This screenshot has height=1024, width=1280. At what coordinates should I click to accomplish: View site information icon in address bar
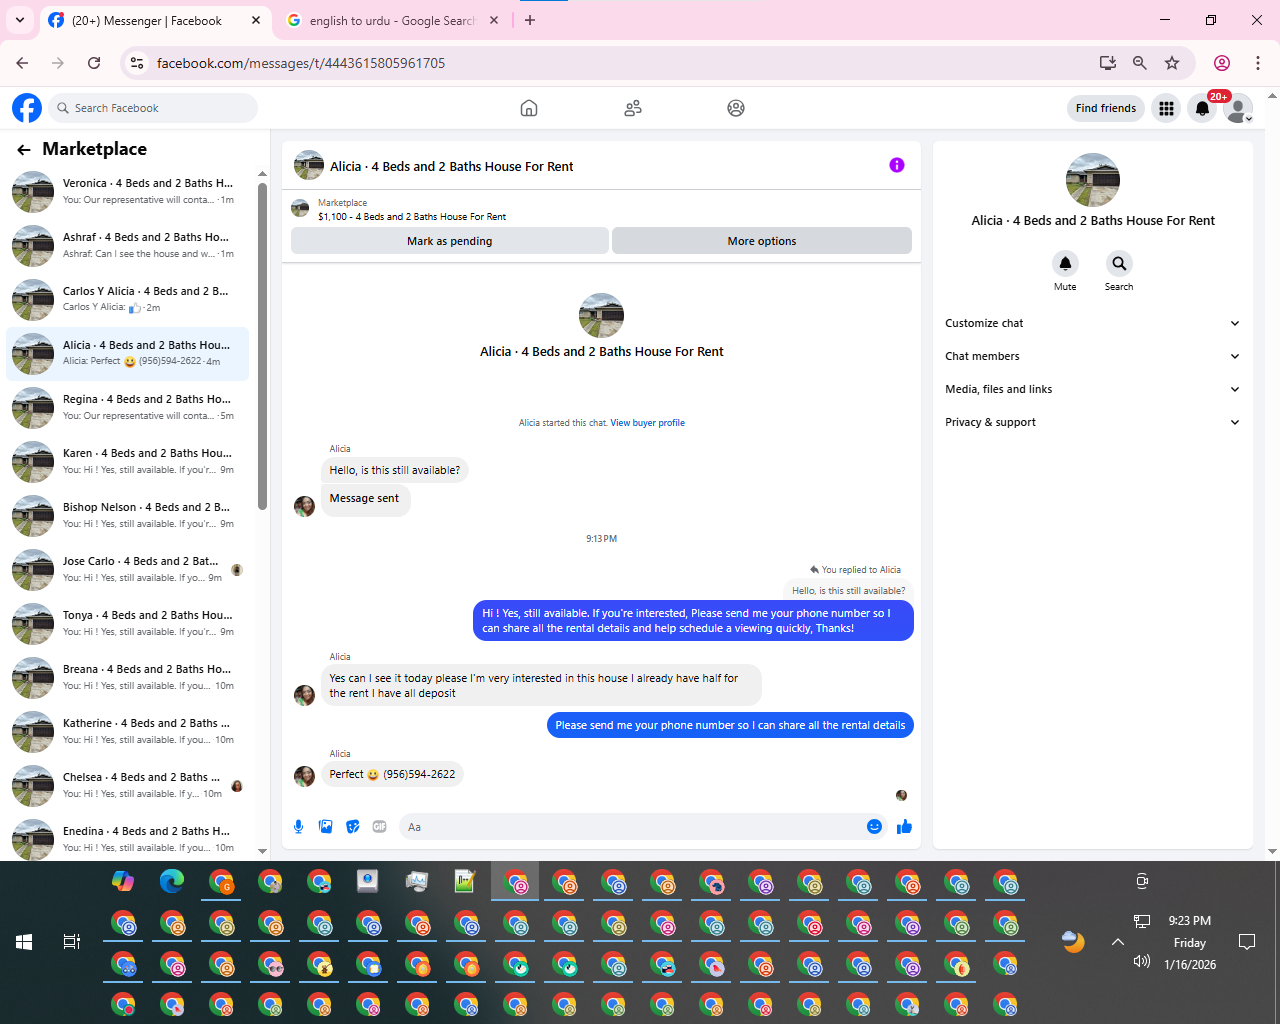[x=137, y=63]
